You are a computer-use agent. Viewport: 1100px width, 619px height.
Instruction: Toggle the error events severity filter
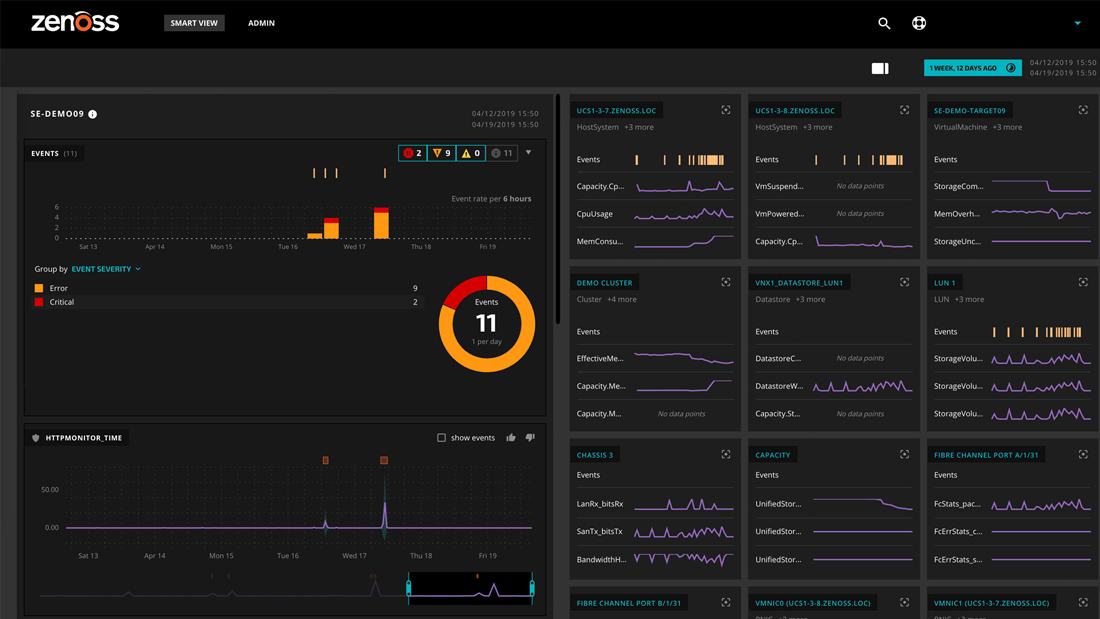[441, 153]
